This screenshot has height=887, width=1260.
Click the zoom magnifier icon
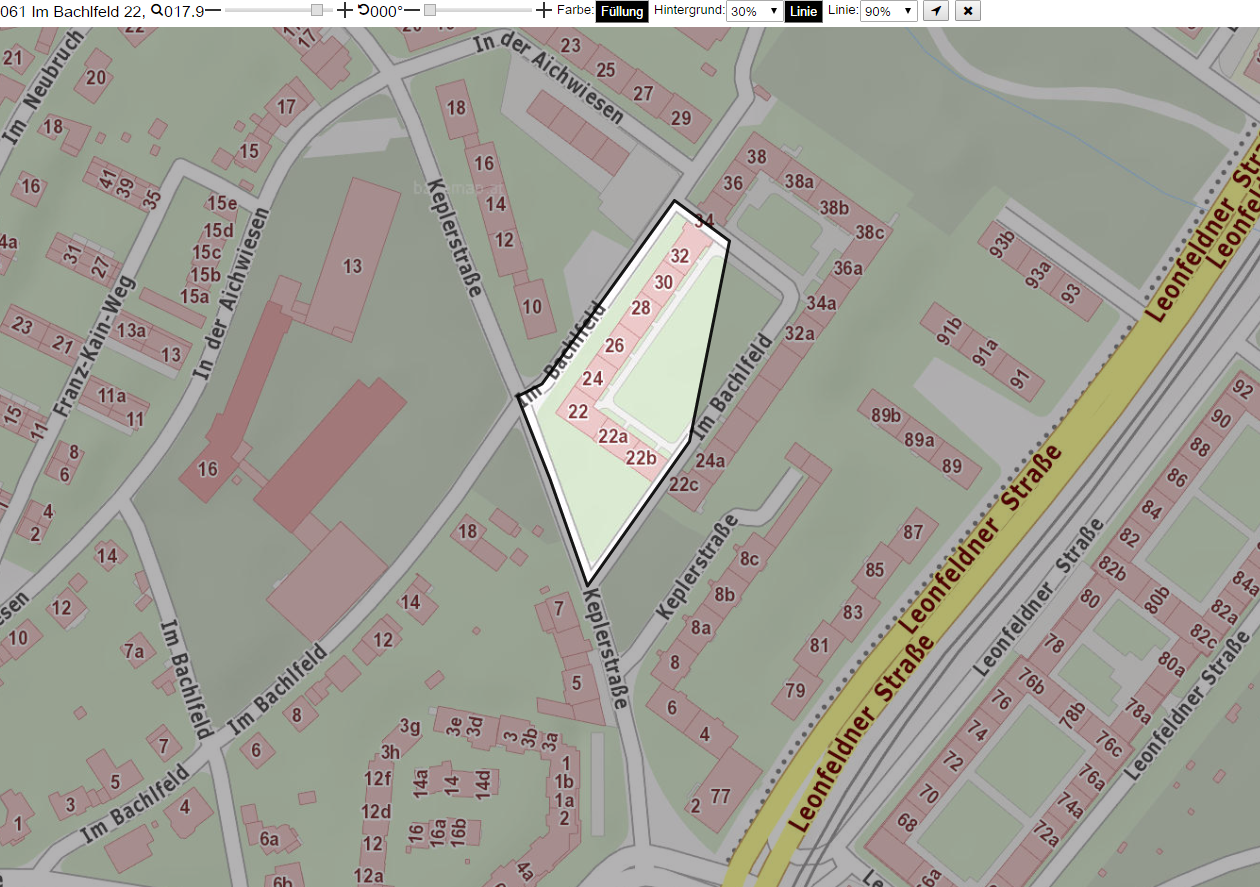coord(157,11)
